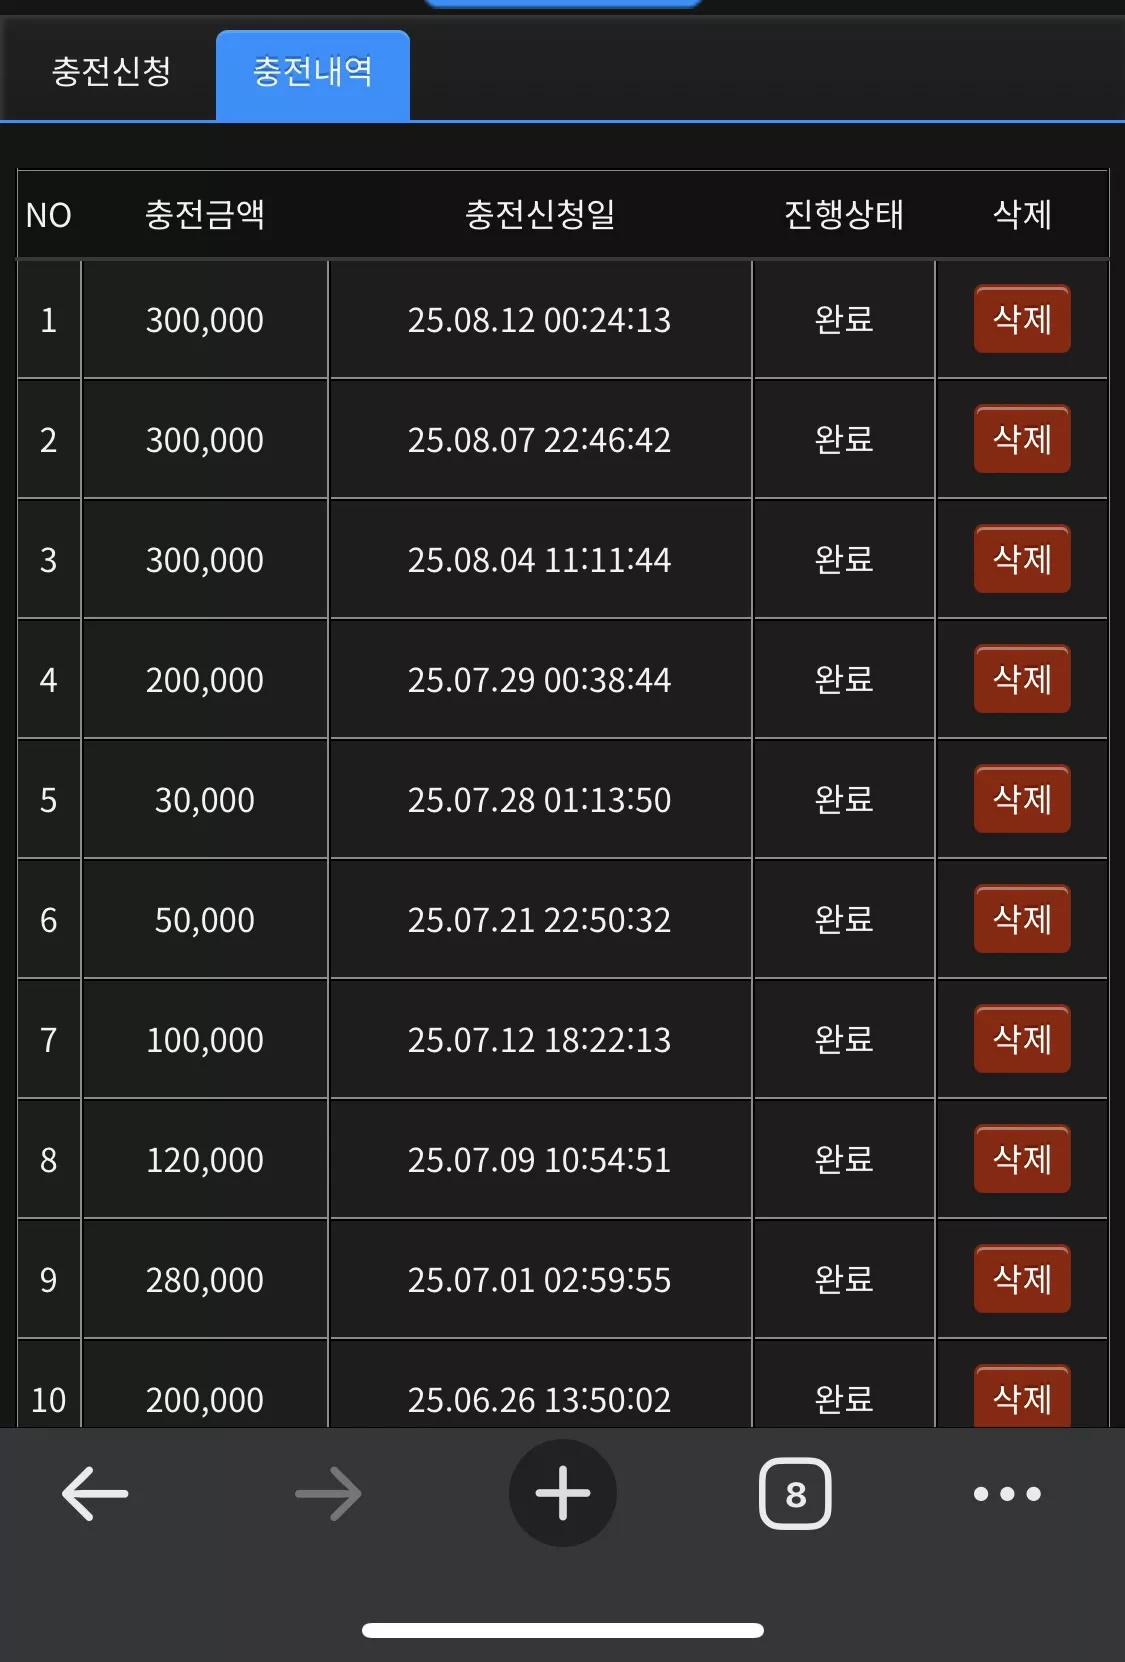This screenshot has height=1662, width=1125.
Task: Delete the 120,000 charge in row 8
Action: [x=1022, y=1159]
